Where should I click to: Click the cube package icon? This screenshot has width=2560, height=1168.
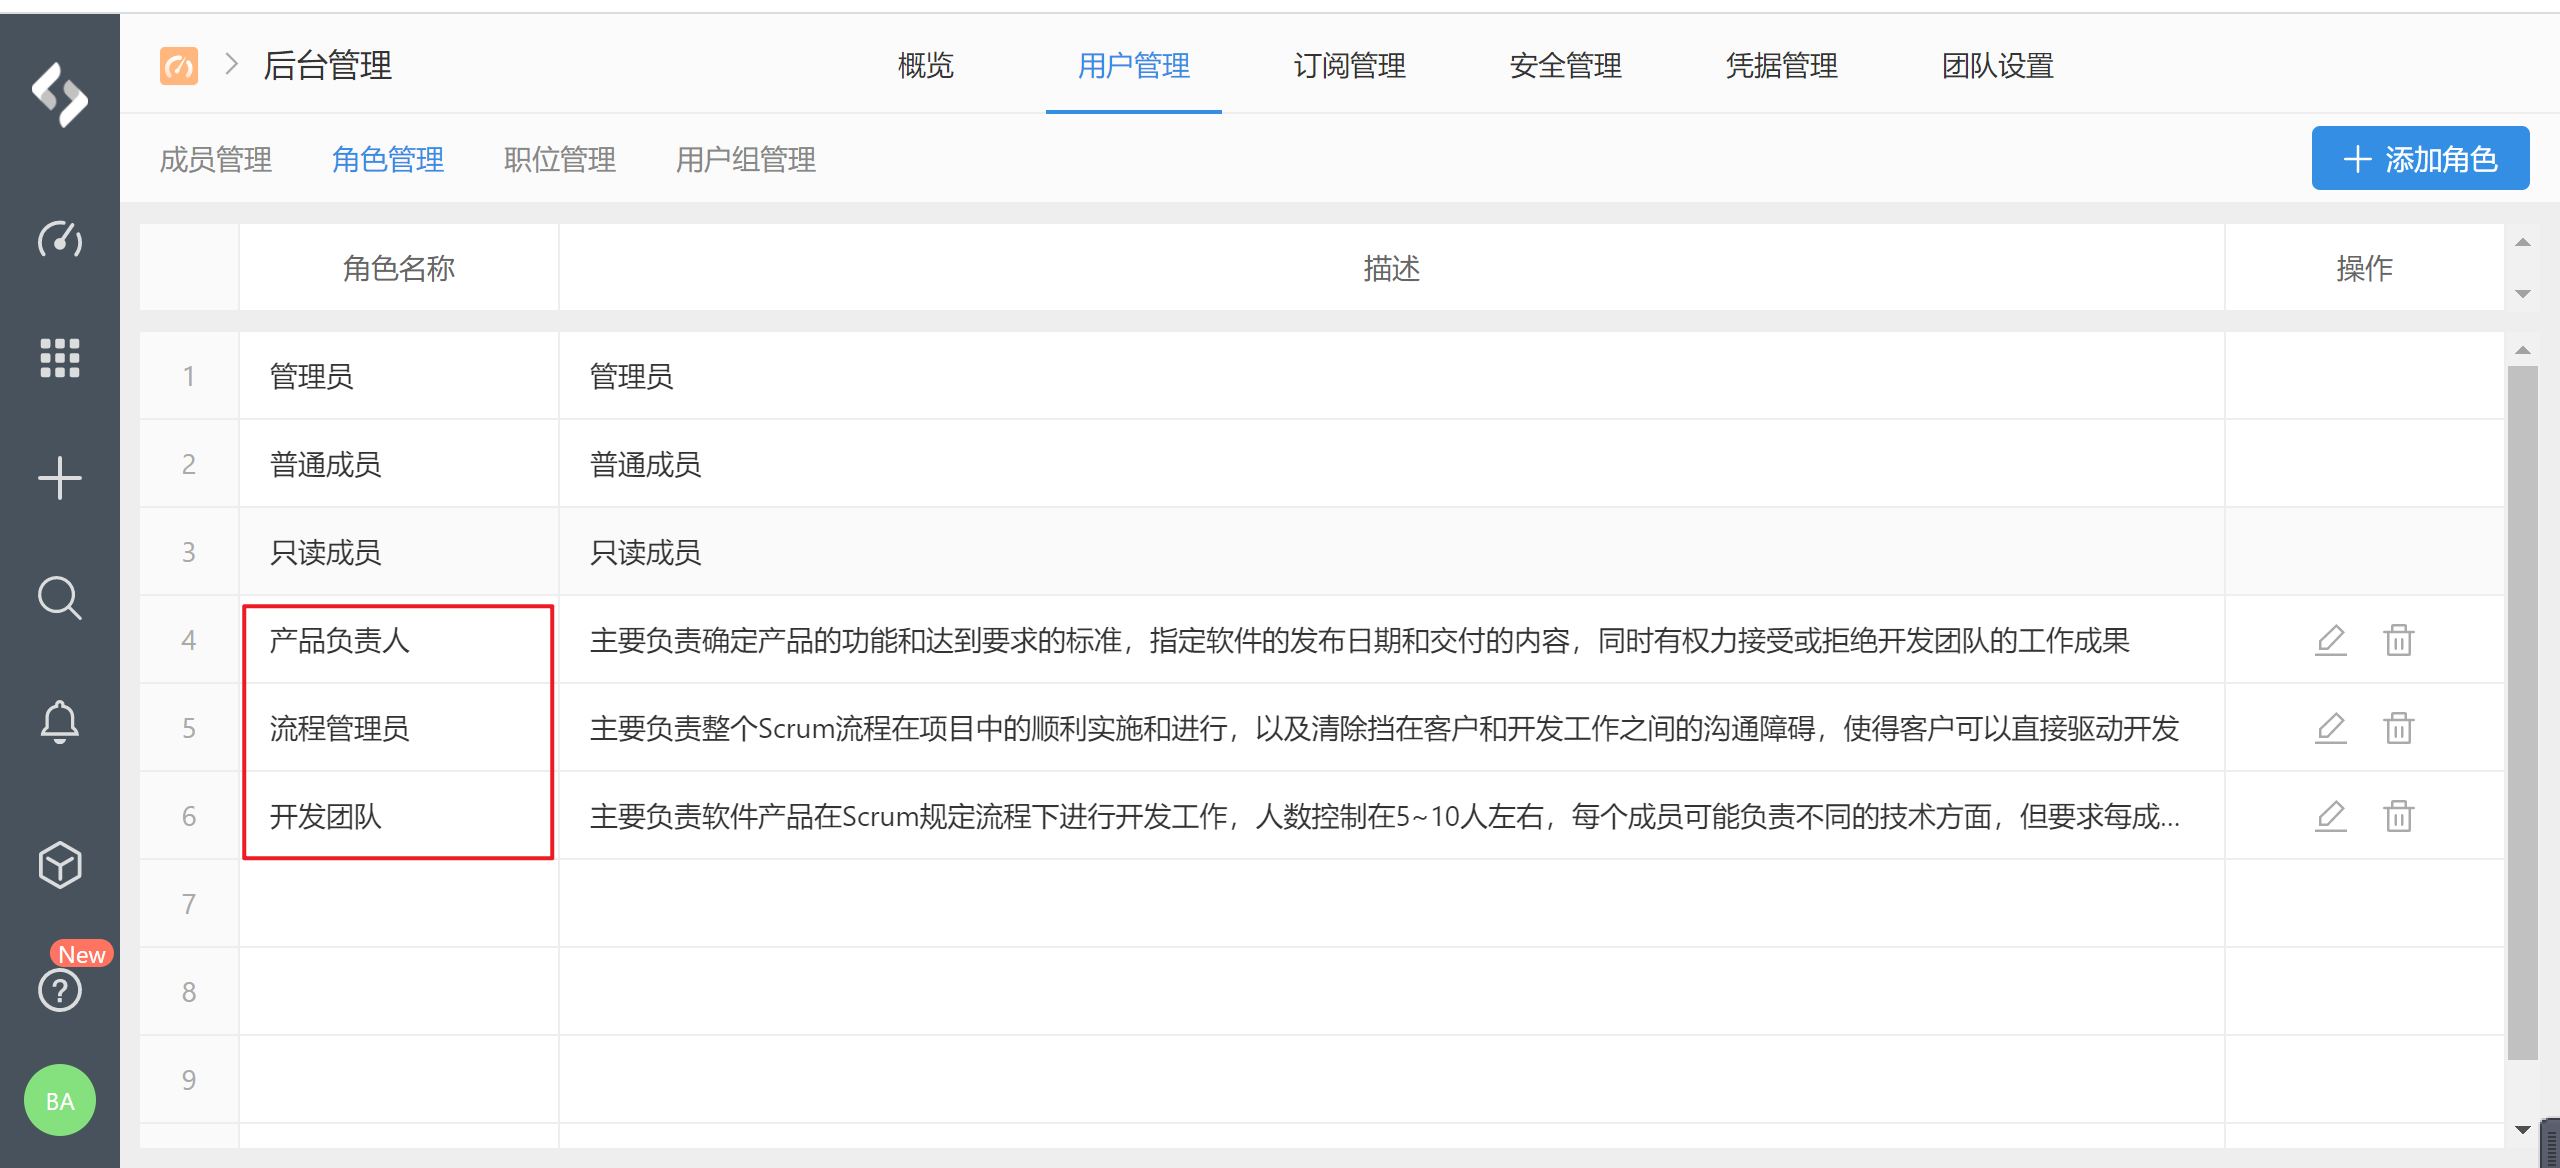[x=60, y=865]
